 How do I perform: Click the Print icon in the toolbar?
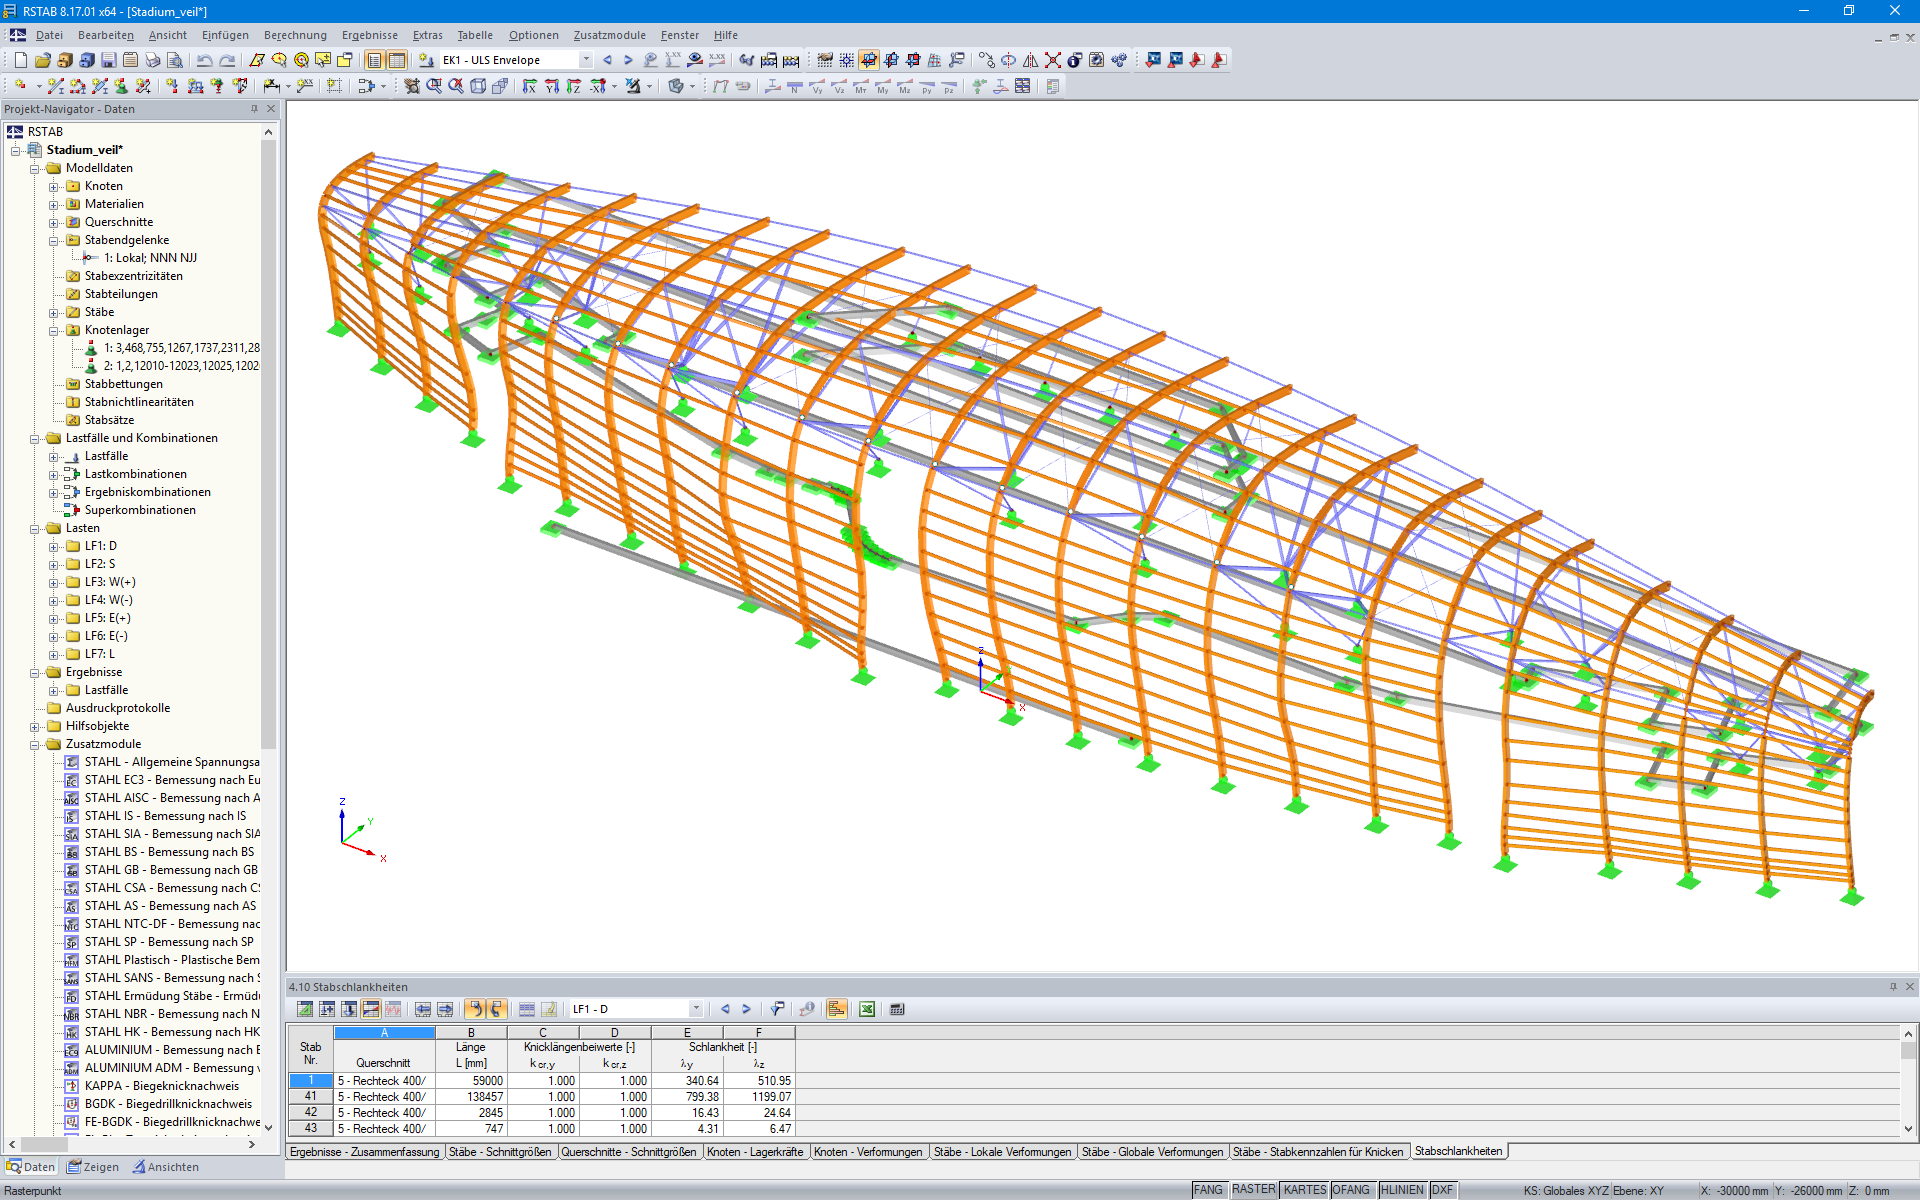tap(152, 60)
